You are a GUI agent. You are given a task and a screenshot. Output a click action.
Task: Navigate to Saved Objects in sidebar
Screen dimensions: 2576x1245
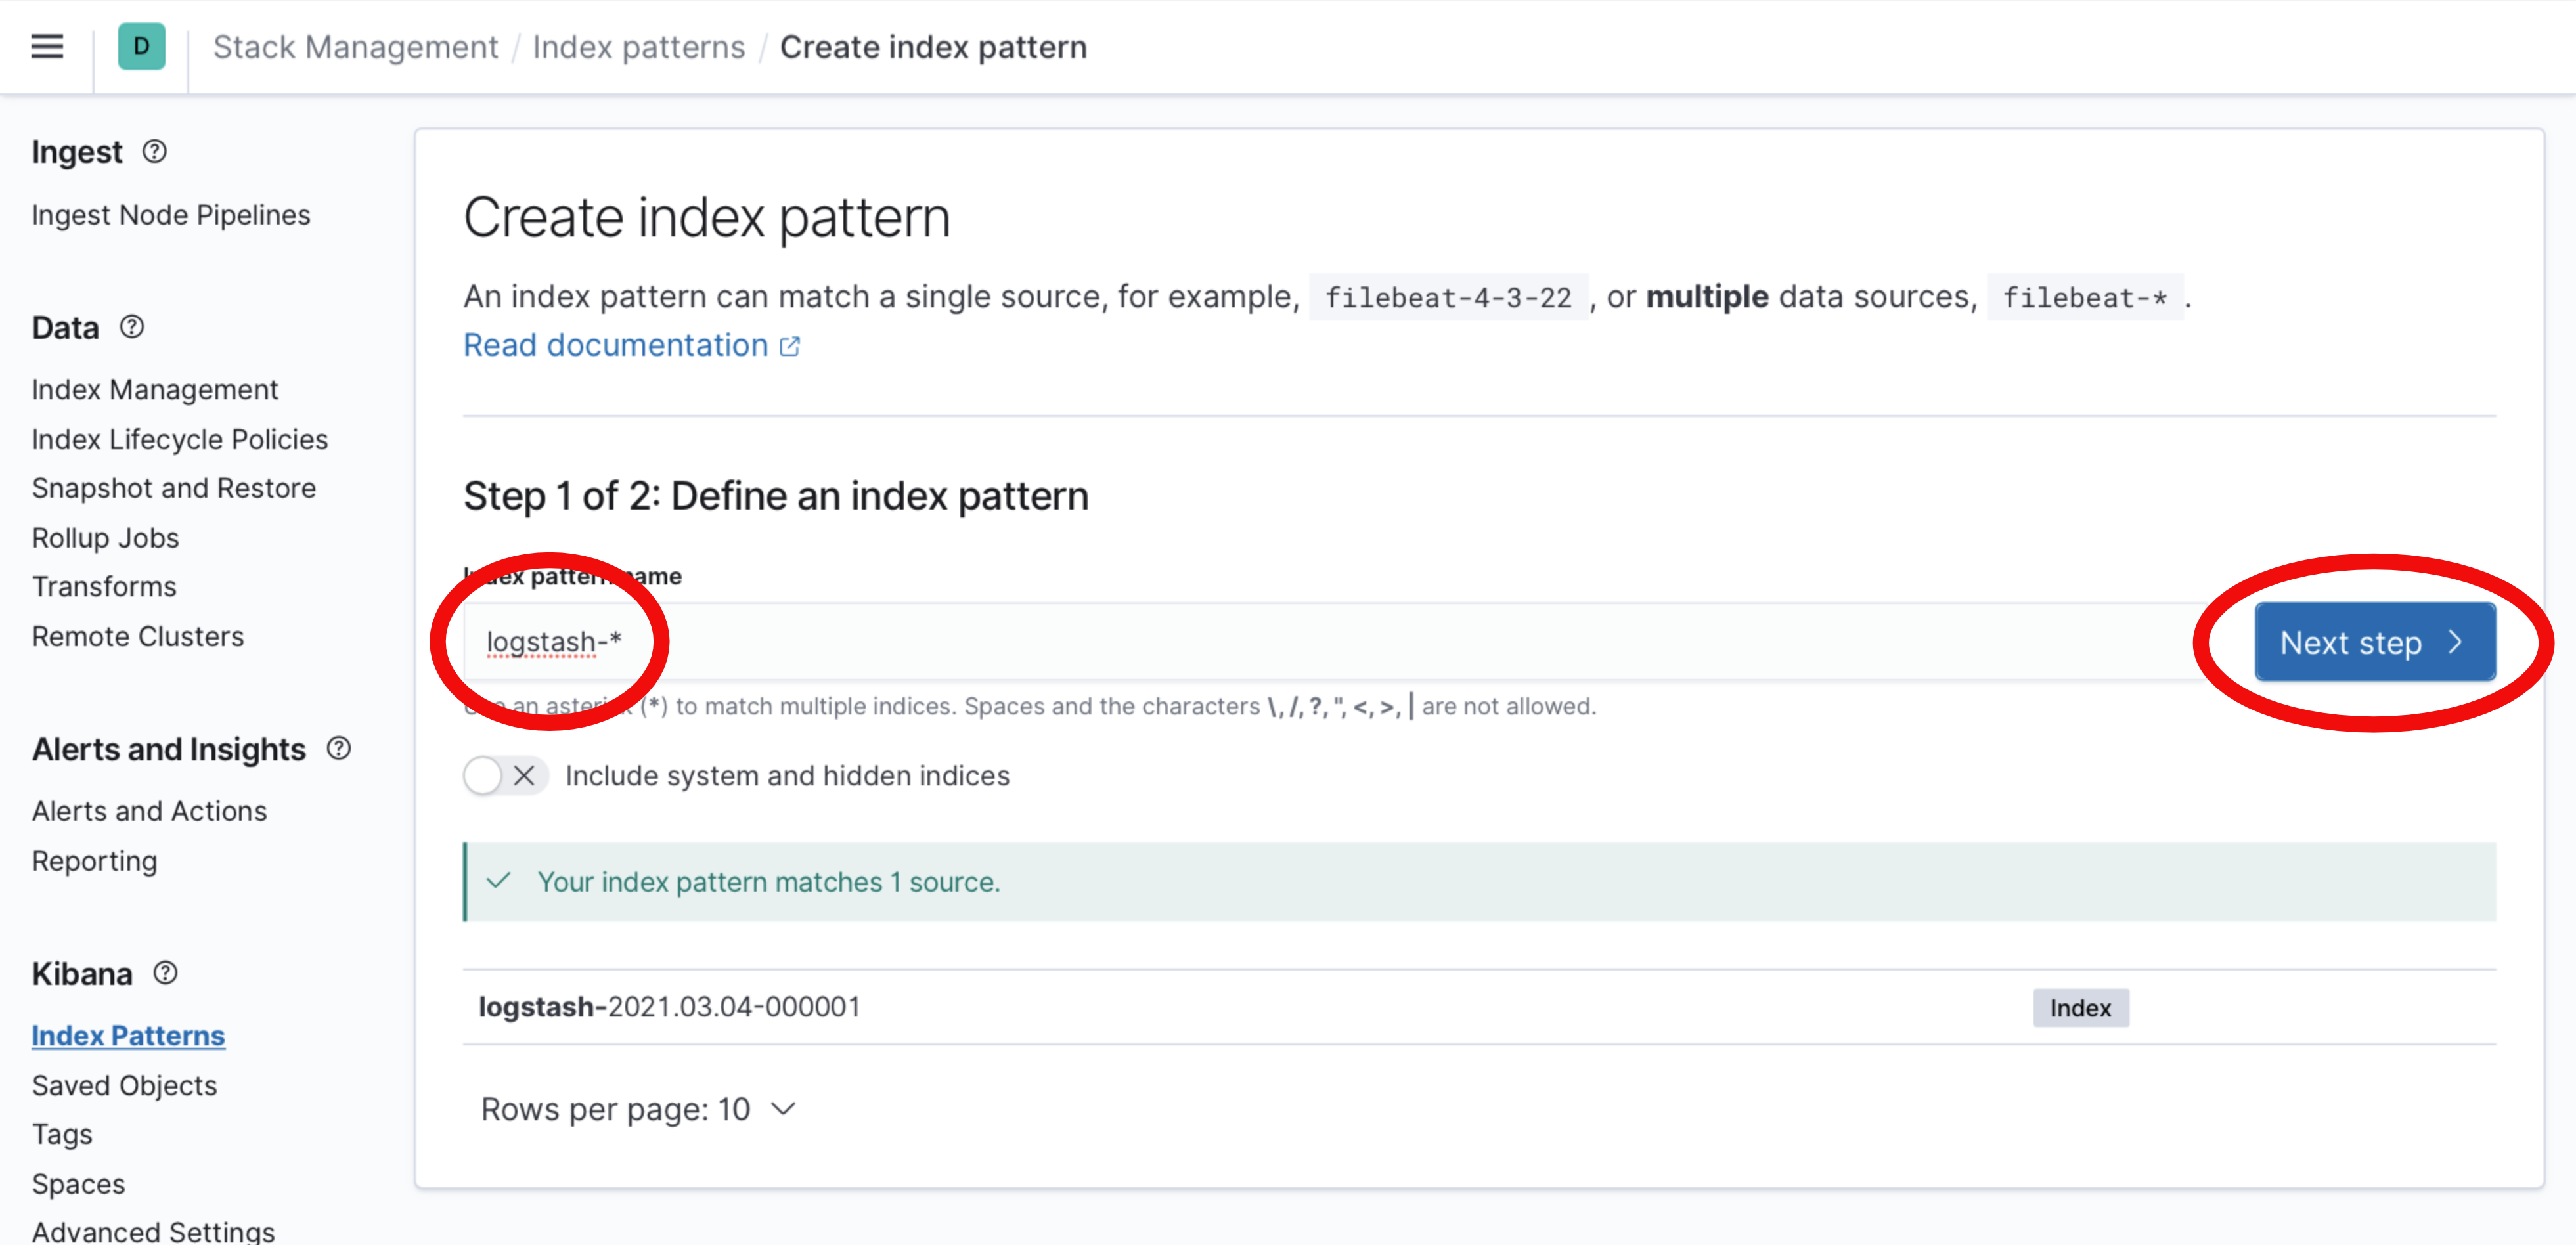[124, 1085]
